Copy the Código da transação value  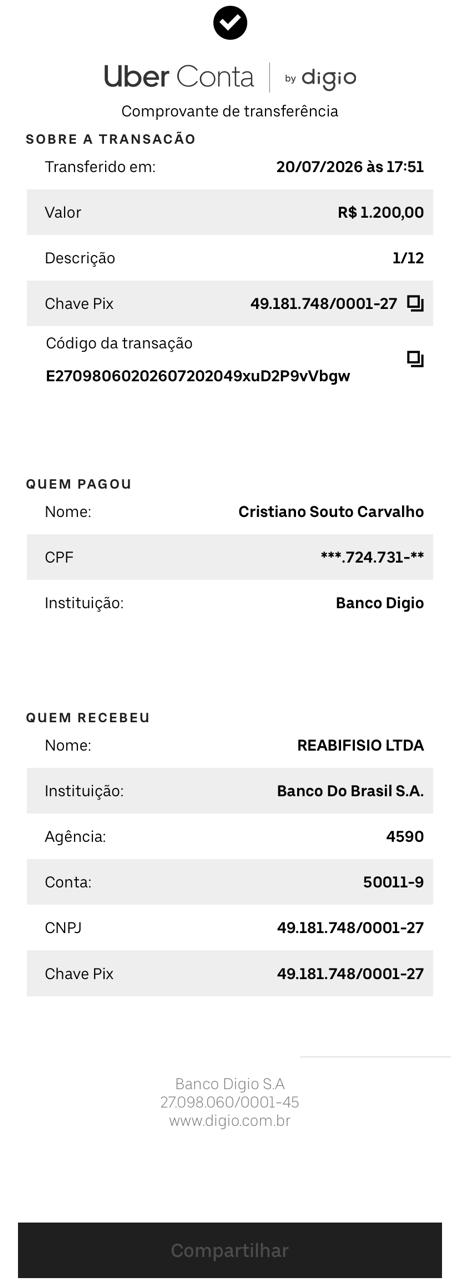coord(415,359)
